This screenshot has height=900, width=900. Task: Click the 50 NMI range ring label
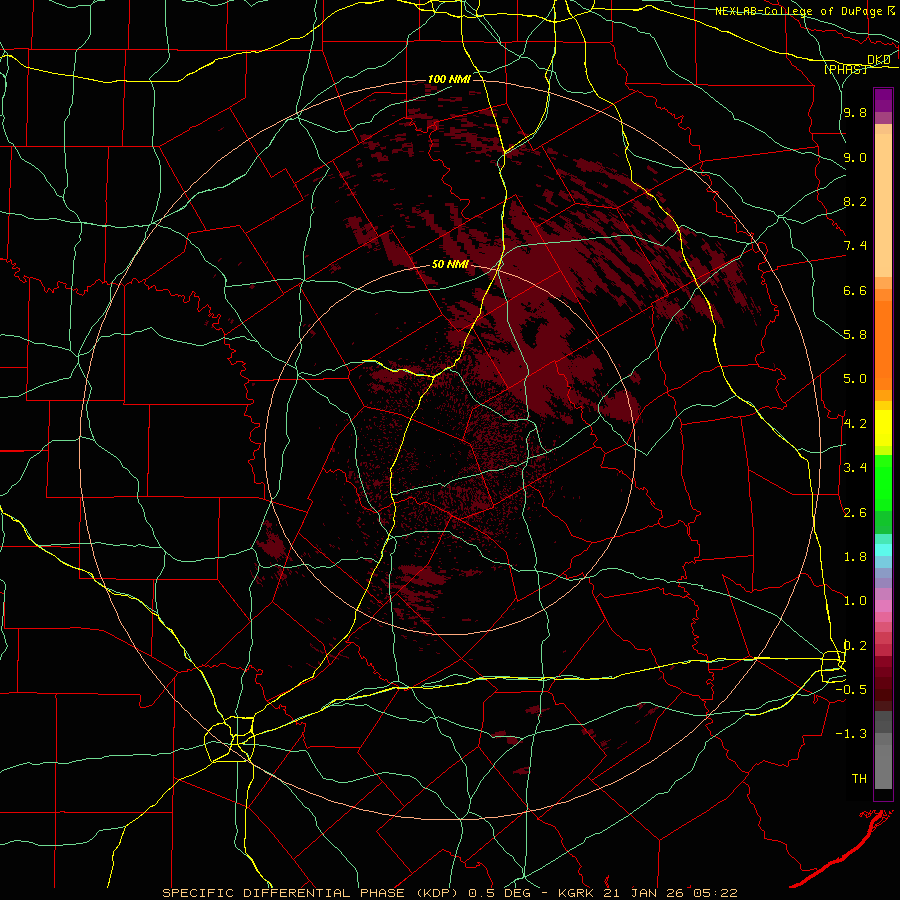[x=450, y=265]
